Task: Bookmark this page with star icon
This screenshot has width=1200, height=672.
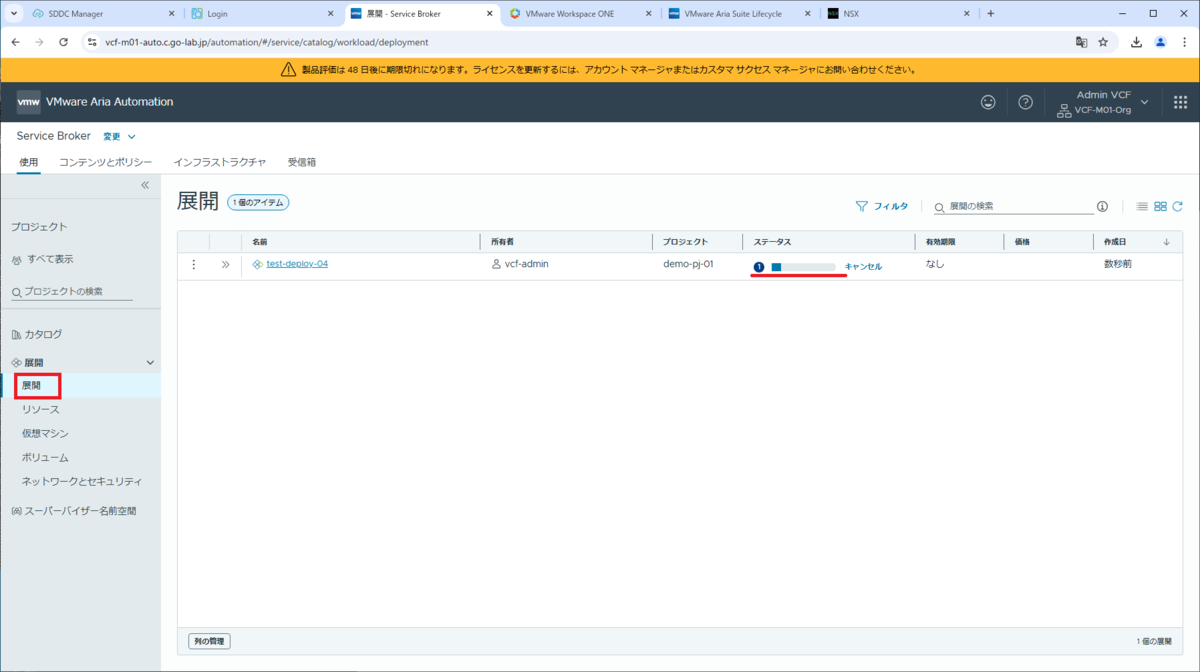Action: [x=1103, y=42]
